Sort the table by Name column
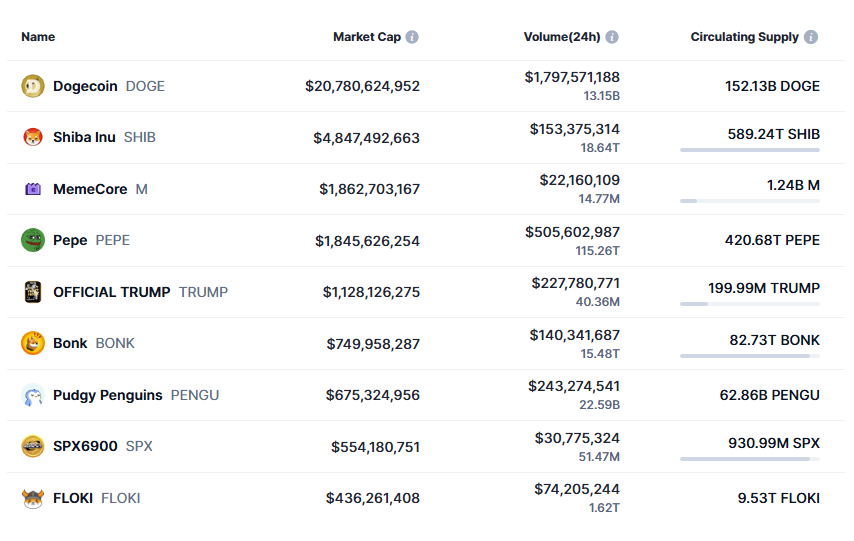854x541 pixels. [38, 37]
